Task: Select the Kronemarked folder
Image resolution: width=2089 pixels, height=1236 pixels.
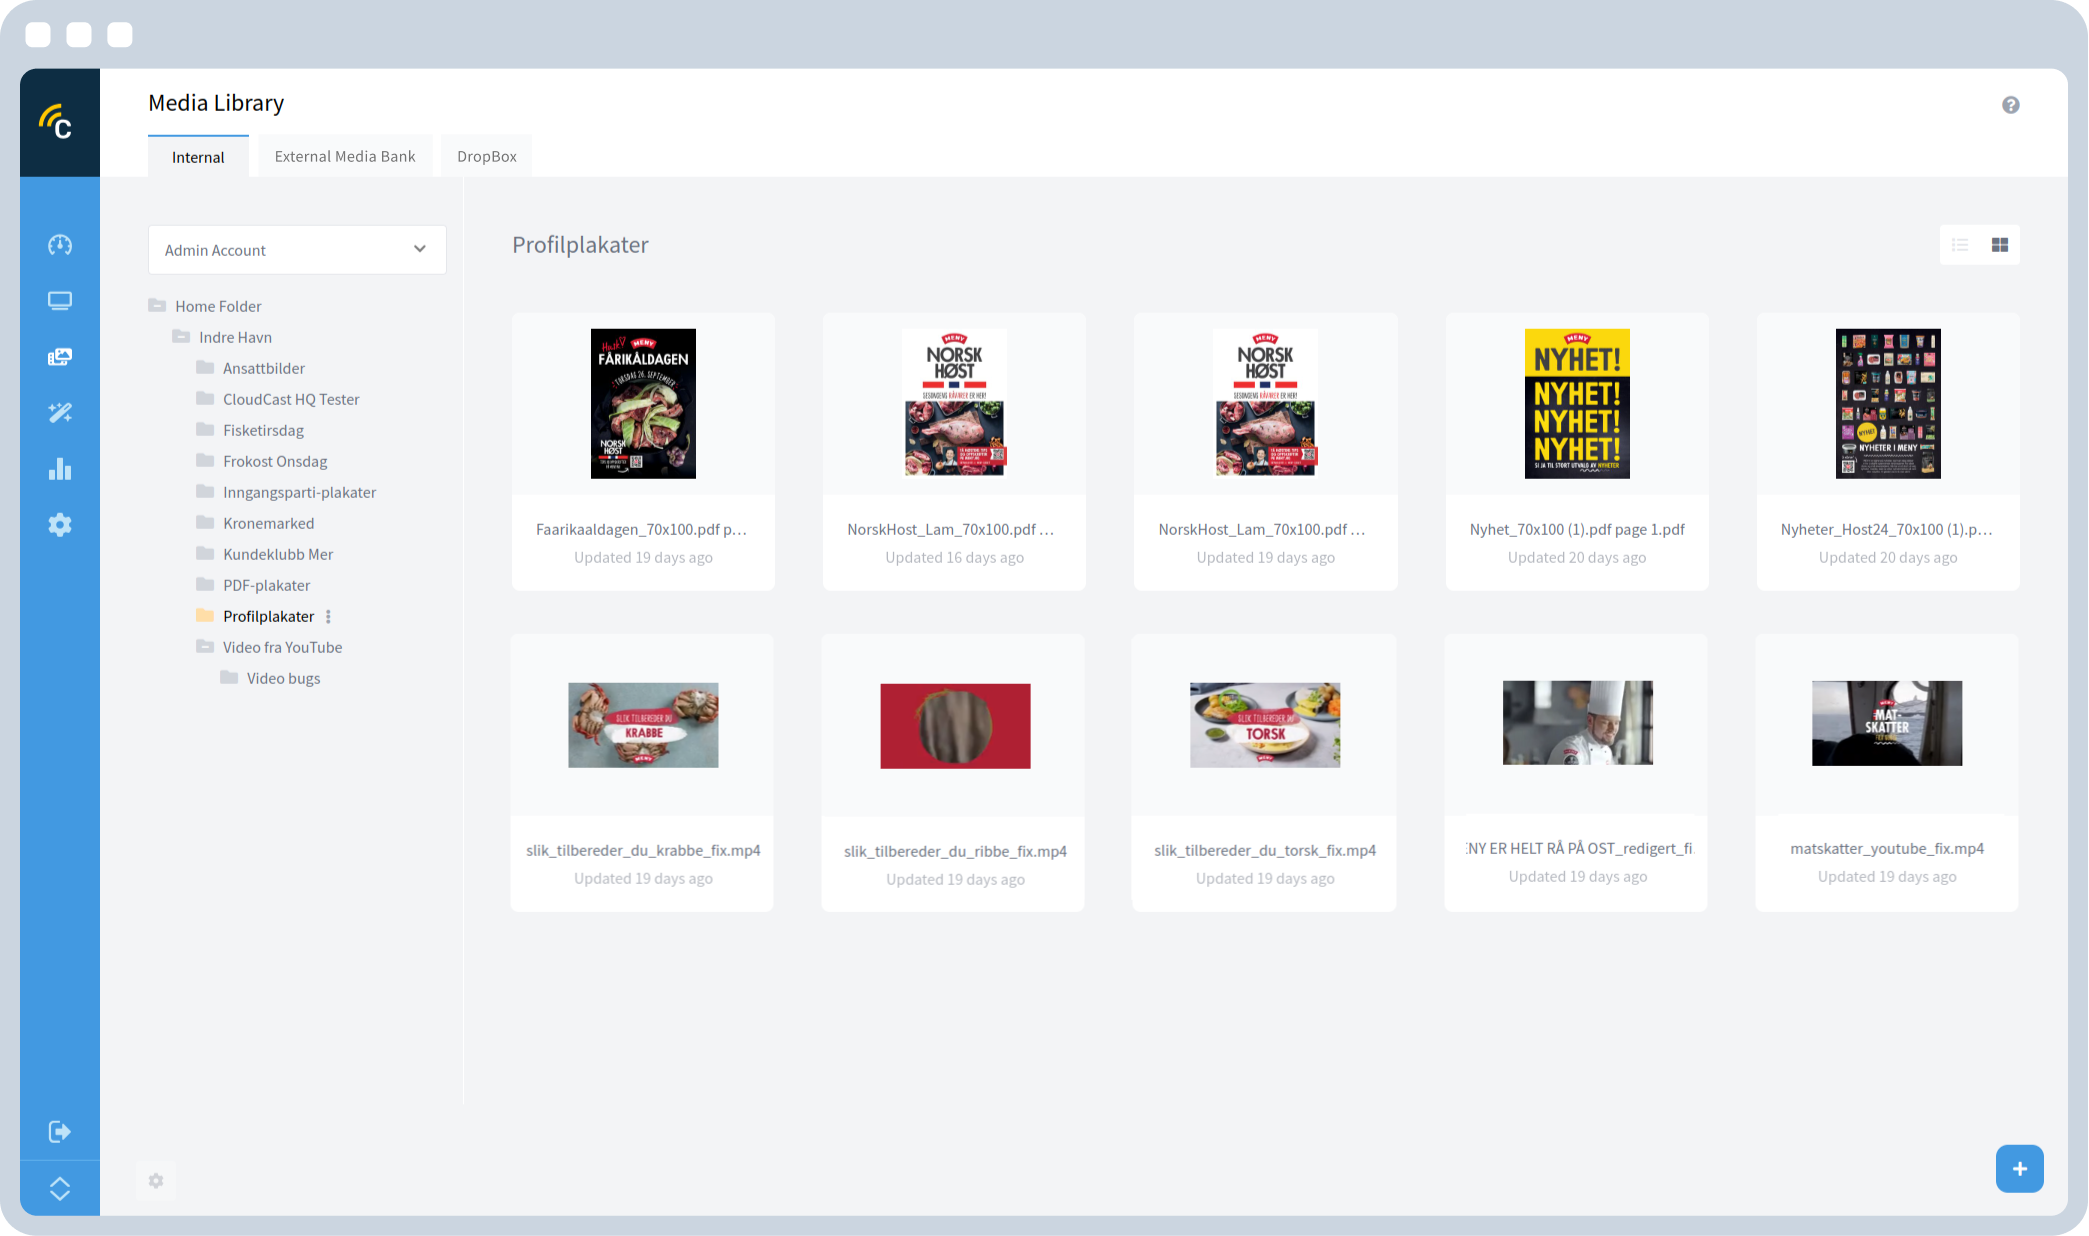Action: click(x=268, y=522)
